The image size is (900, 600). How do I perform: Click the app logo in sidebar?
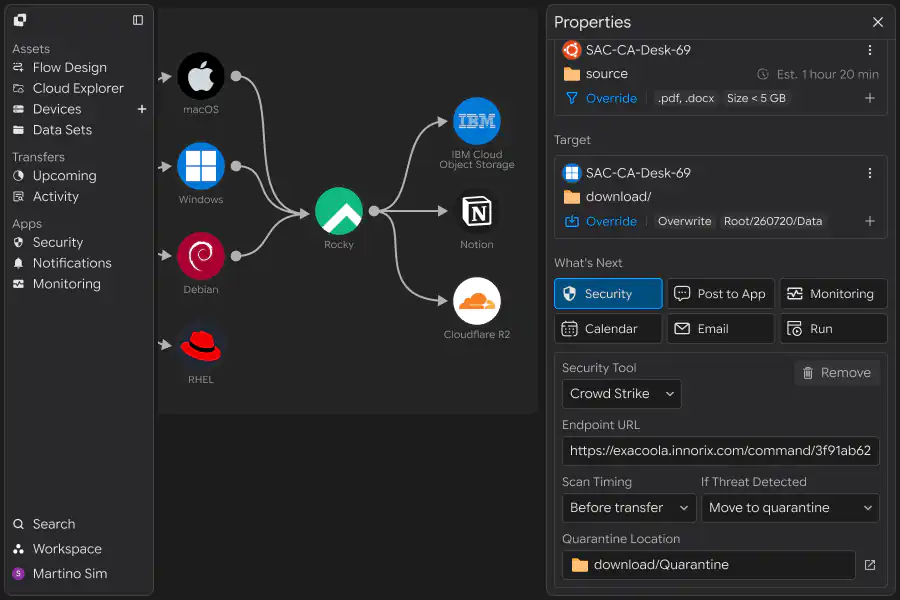tap(20, 20)
